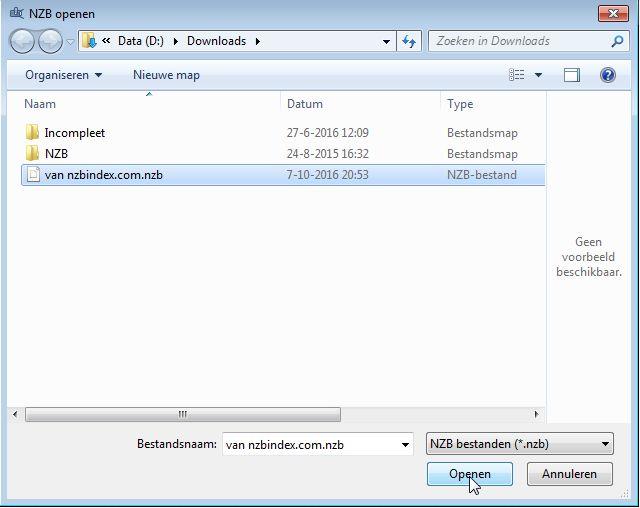Create a folder with Nieuwe map
Image resolution: width=640 pixels, height=508 pixels.
(167, 75)
